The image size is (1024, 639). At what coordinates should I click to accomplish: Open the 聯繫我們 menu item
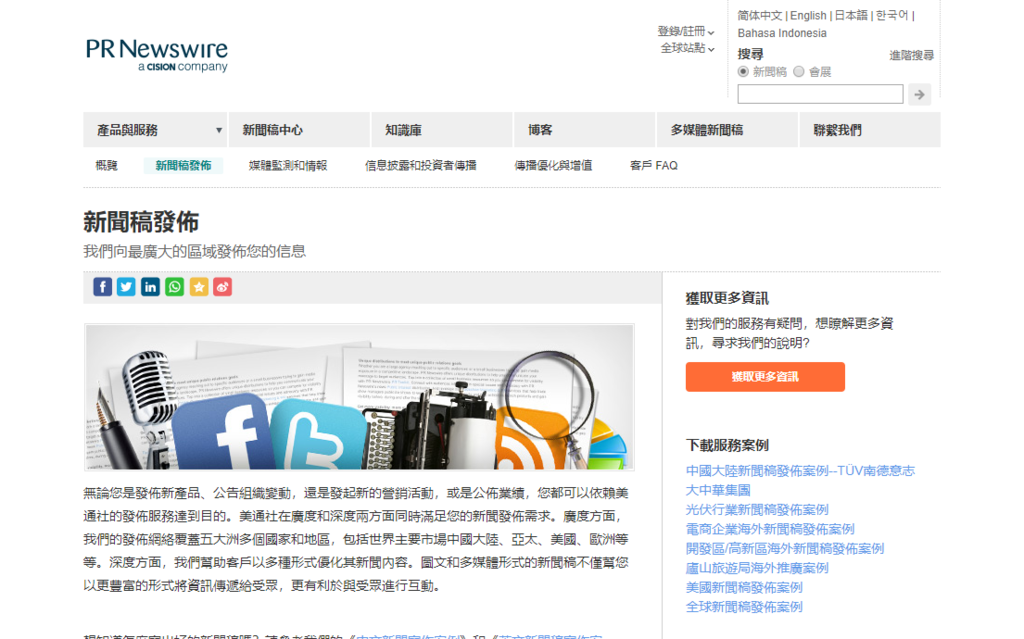click(x=870, y=130)
